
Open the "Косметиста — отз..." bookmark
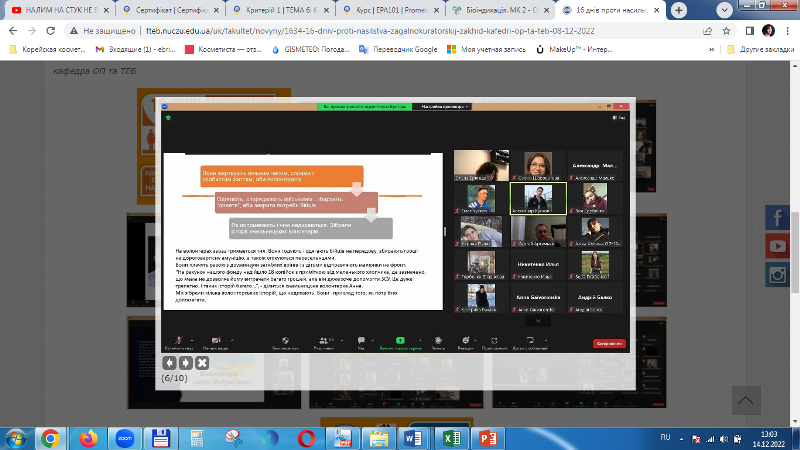223,49
